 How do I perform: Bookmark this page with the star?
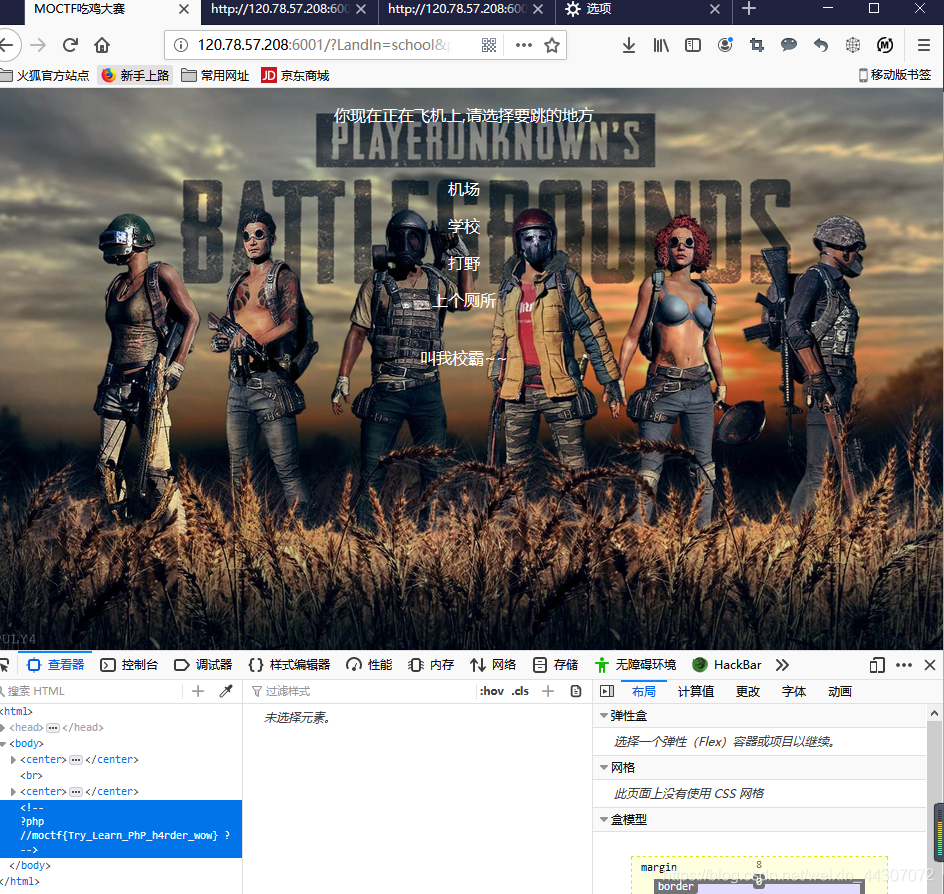click(551, 45)
